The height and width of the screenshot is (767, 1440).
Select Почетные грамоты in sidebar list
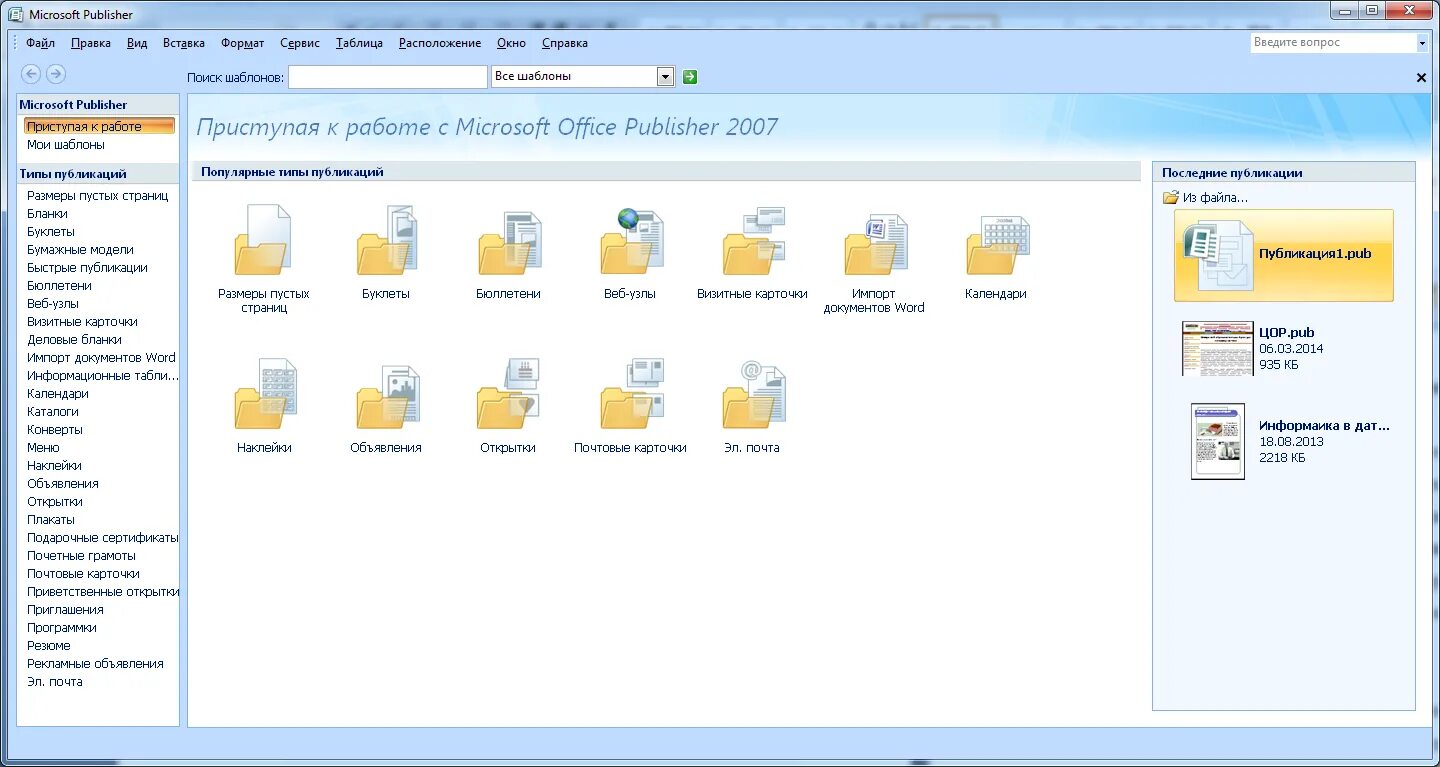tap(81, 555)
